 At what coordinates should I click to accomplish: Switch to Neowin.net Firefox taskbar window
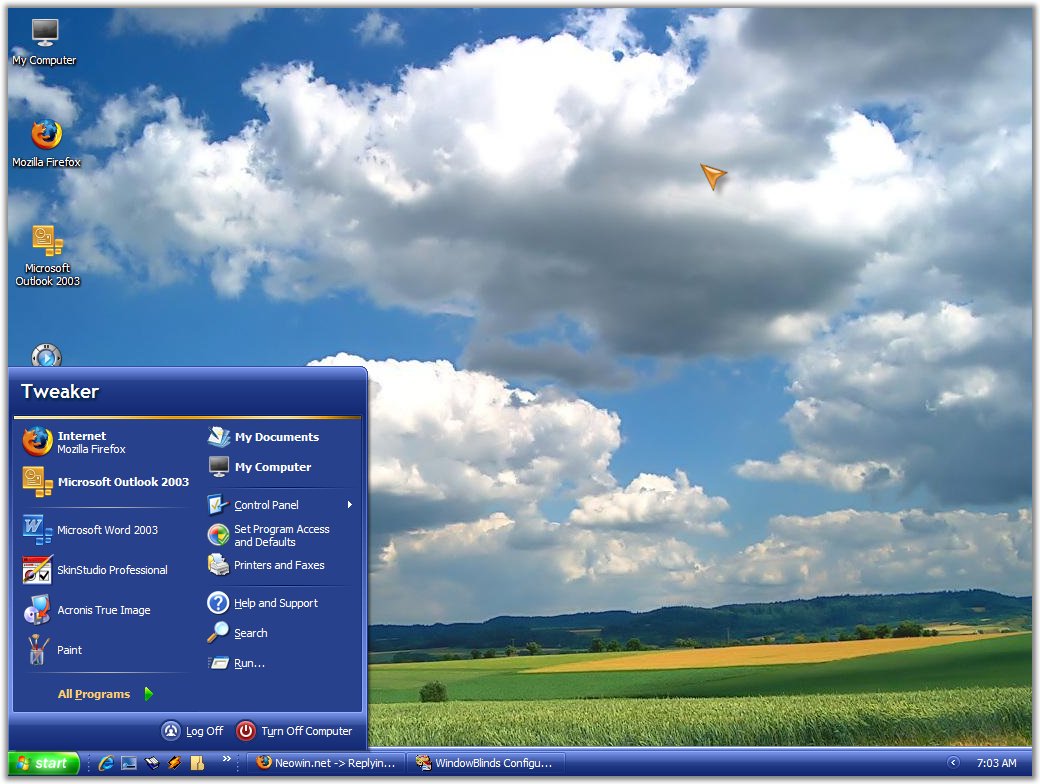pyautogui.click(x=326, y=763)
